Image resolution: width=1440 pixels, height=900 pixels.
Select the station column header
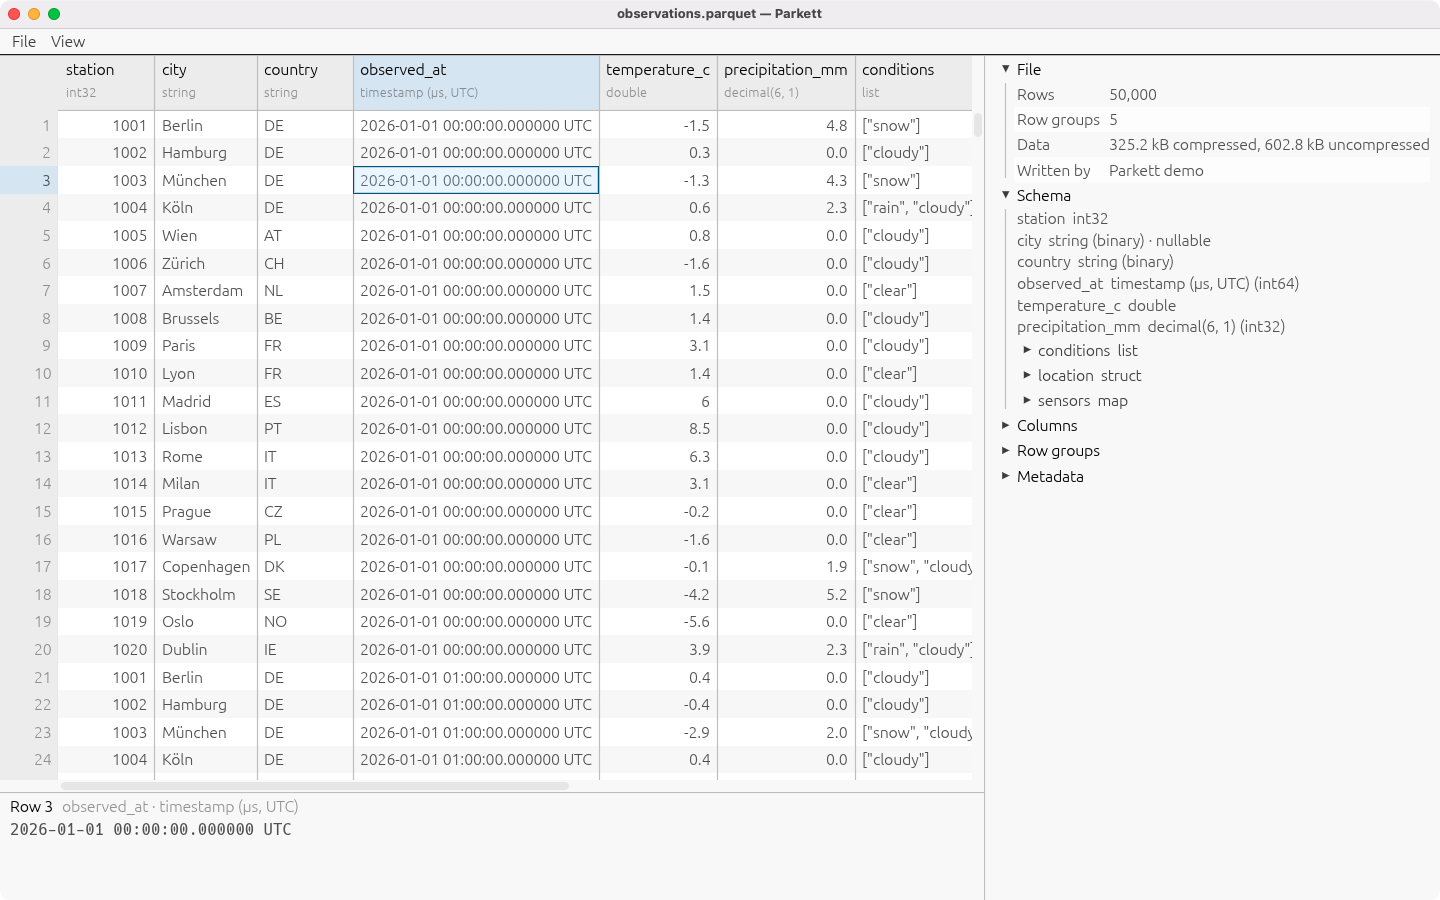[x=106, y=82]
